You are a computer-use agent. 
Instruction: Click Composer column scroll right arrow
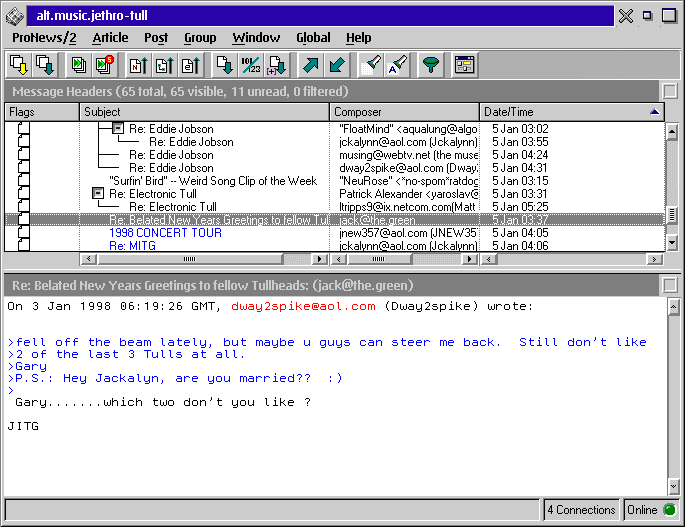(470, 259)
